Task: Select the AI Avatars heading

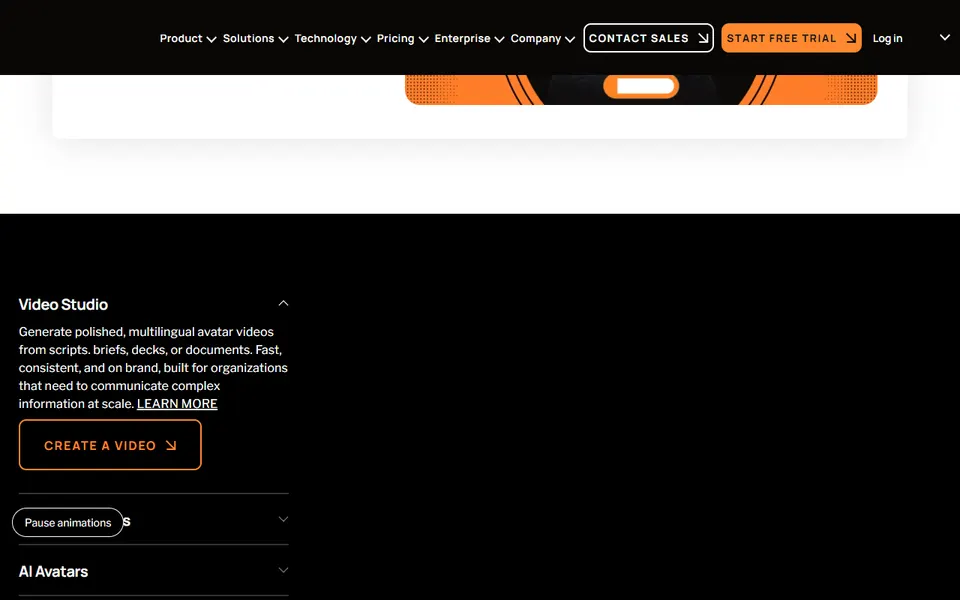Action: (53, 571)
